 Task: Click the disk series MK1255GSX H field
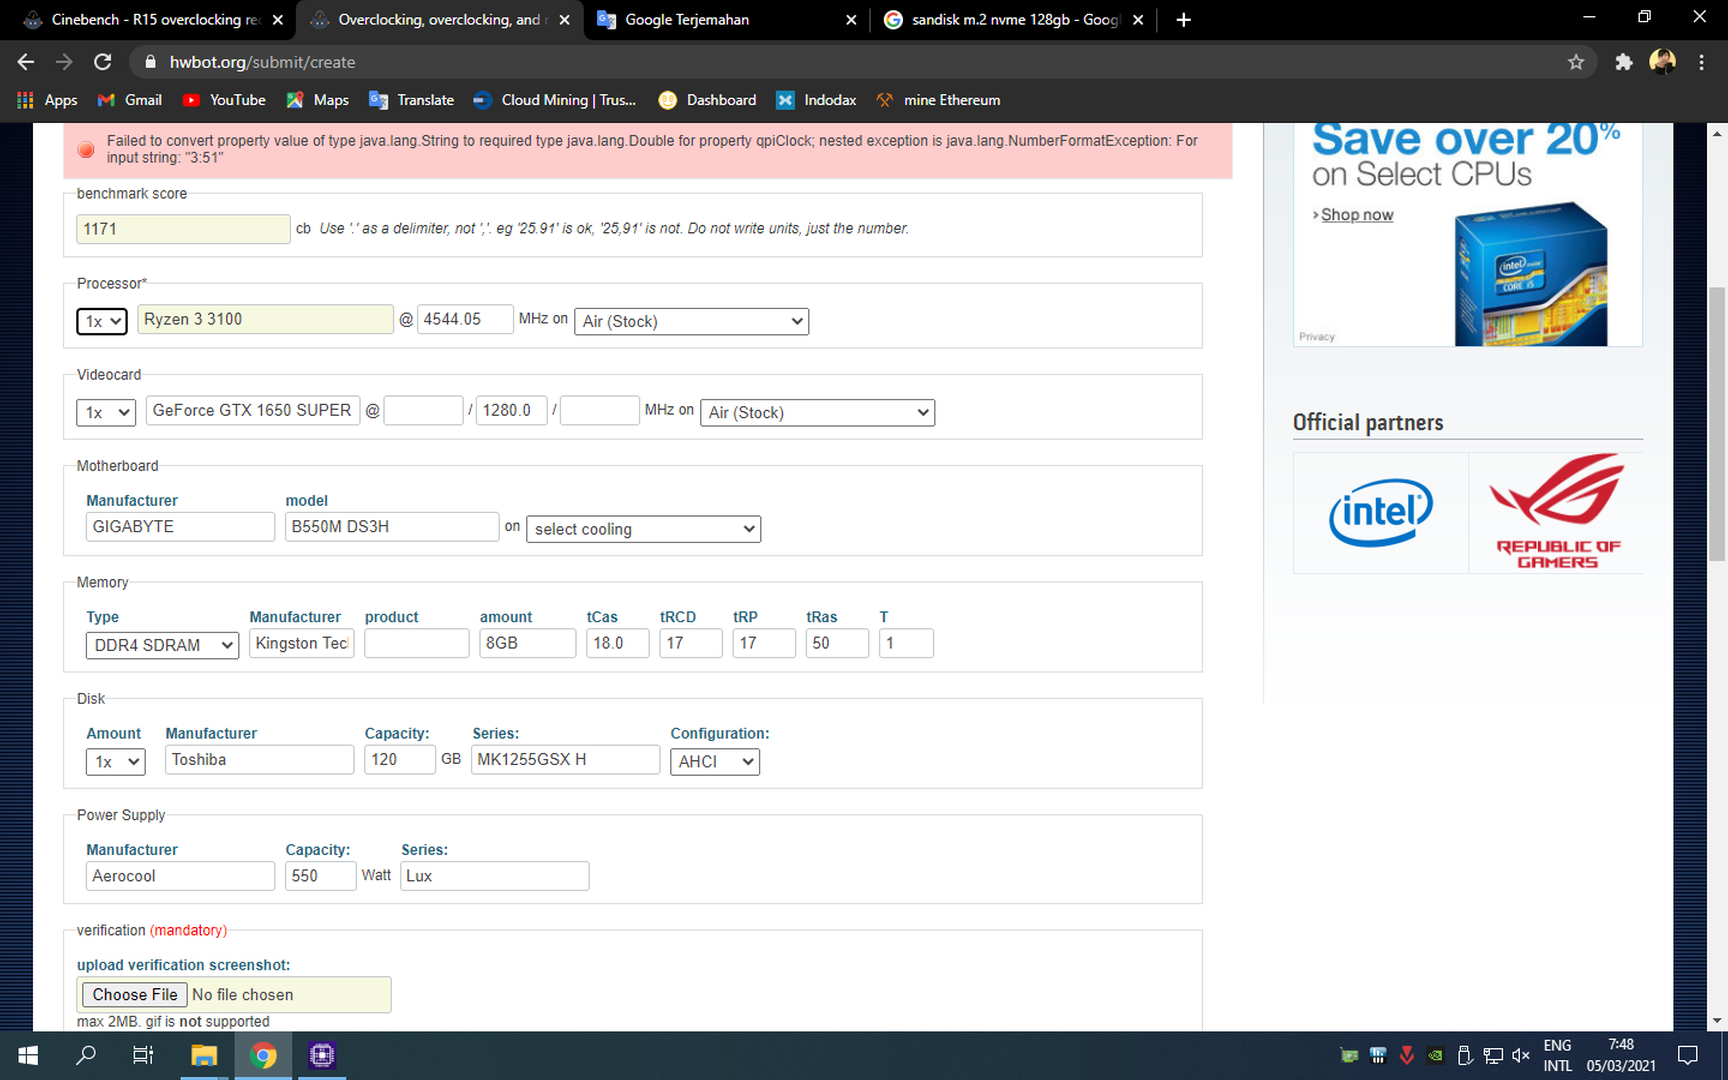click(566, 760)
